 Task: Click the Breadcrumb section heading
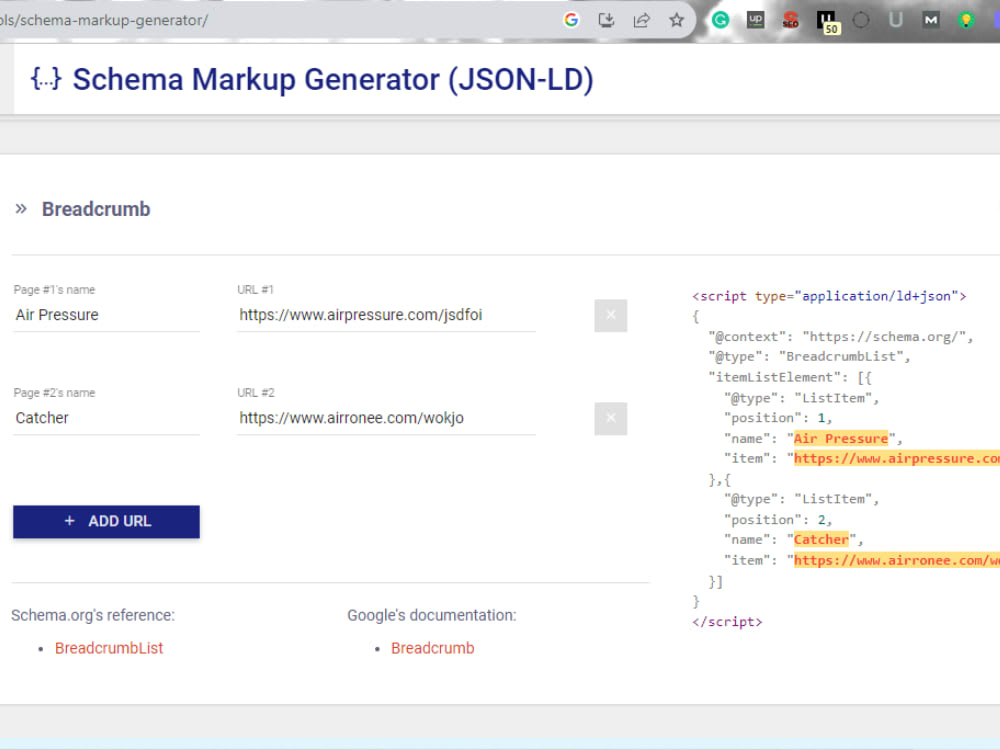click(96, 209)
